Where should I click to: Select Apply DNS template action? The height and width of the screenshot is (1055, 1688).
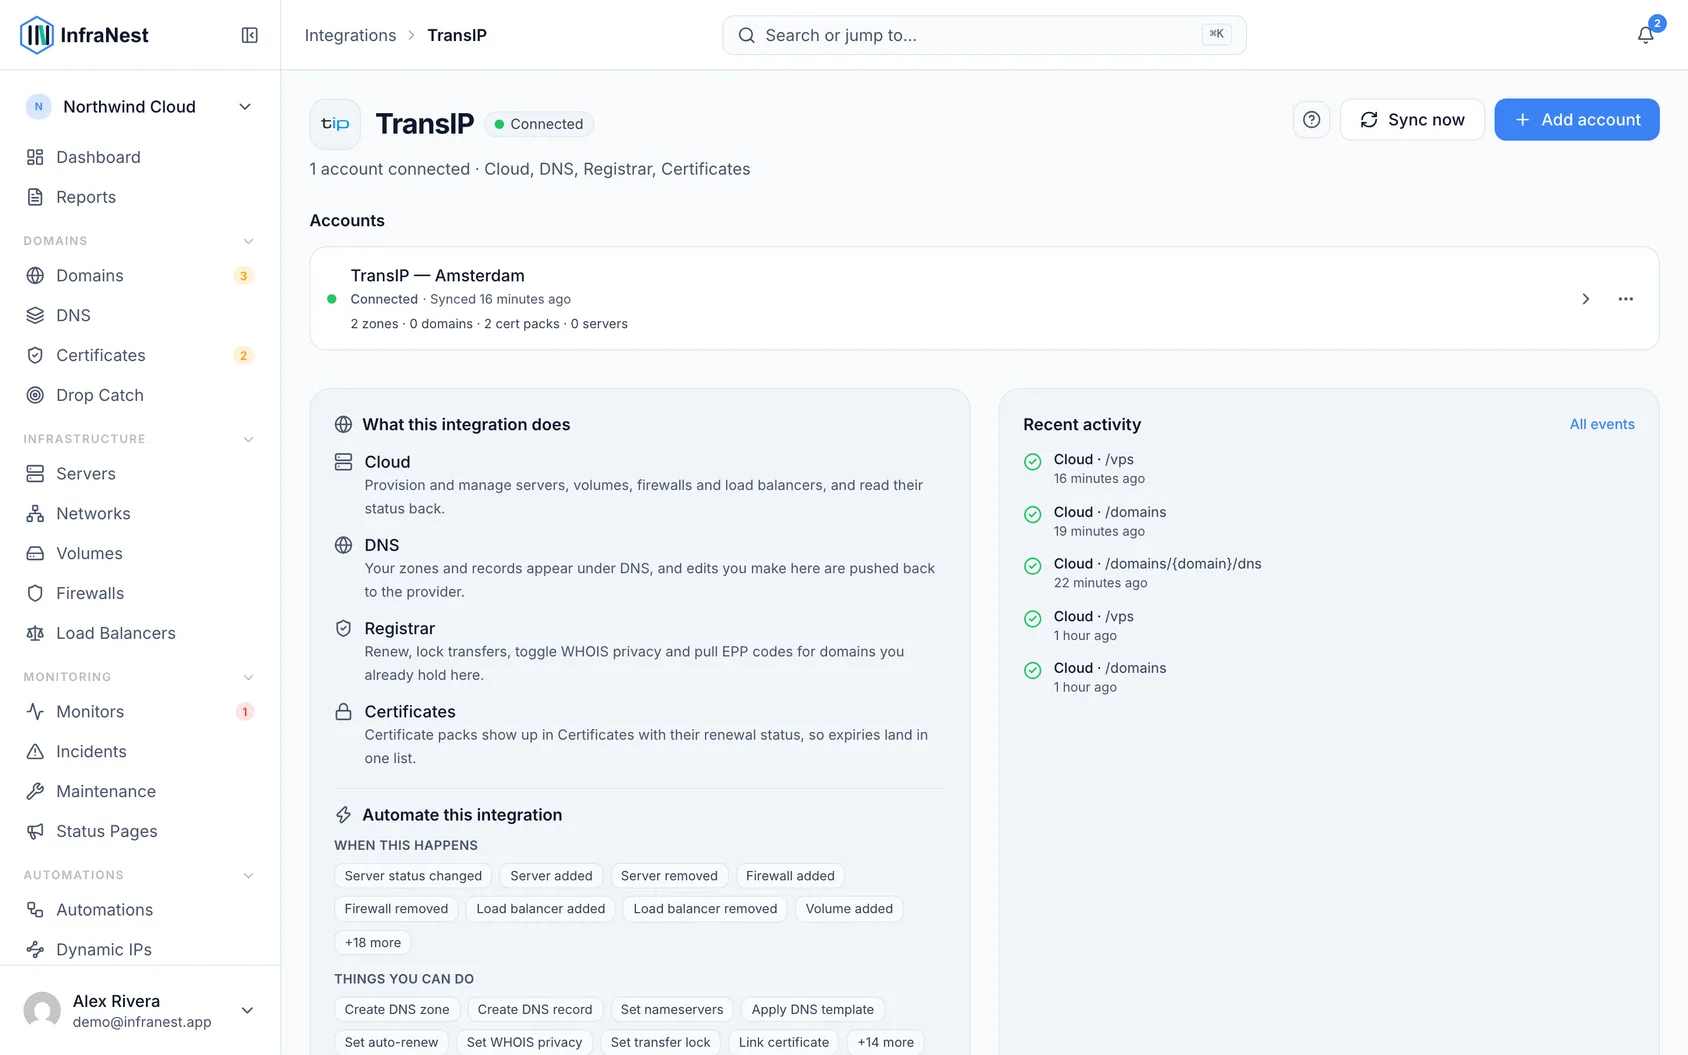click(812, 1010)
